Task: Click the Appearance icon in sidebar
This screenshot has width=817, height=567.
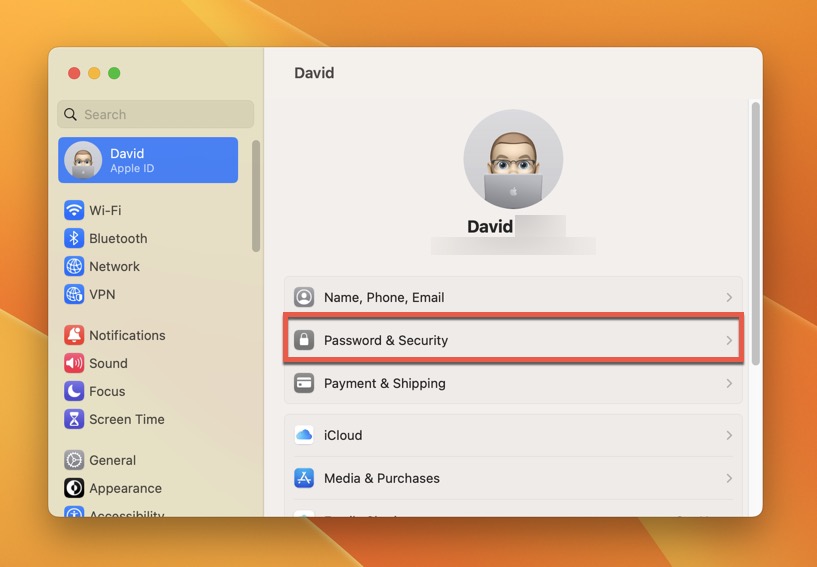Action: [x=74, y=488]
